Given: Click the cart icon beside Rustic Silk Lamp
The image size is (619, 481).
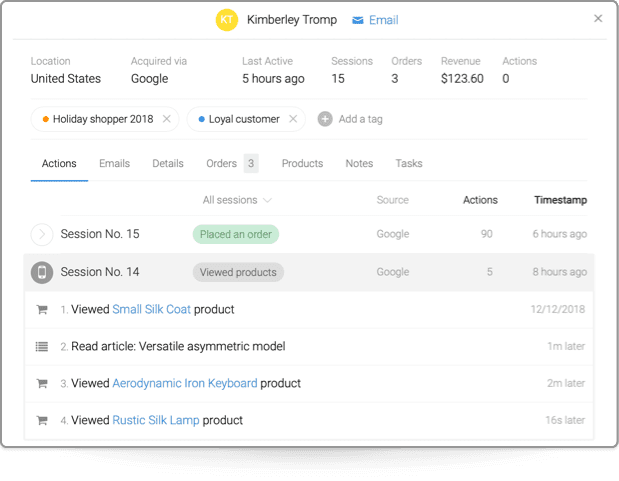Looking at the screenshot, I should pyautogui.click(x=42, y=421).
